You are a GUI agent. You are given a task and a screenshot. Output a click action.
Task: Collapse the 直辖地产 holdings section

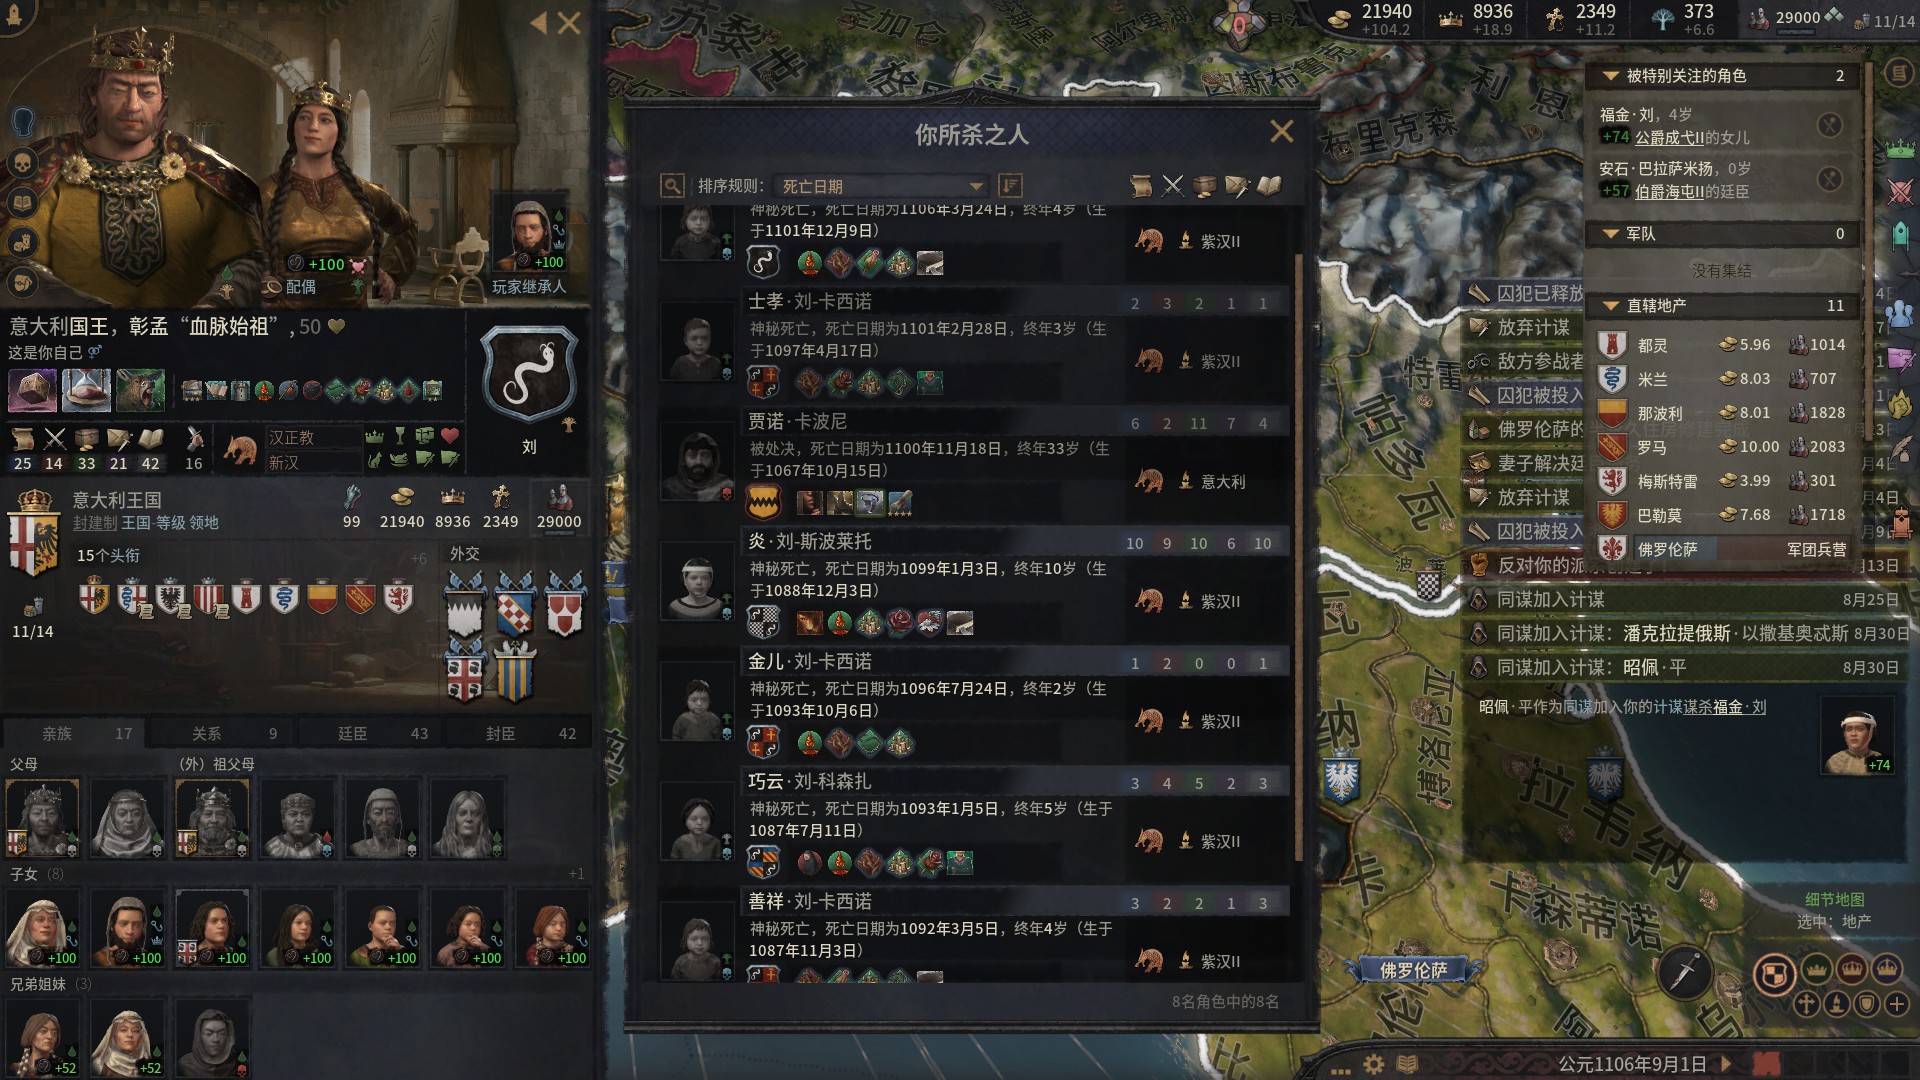point(1611,306)
